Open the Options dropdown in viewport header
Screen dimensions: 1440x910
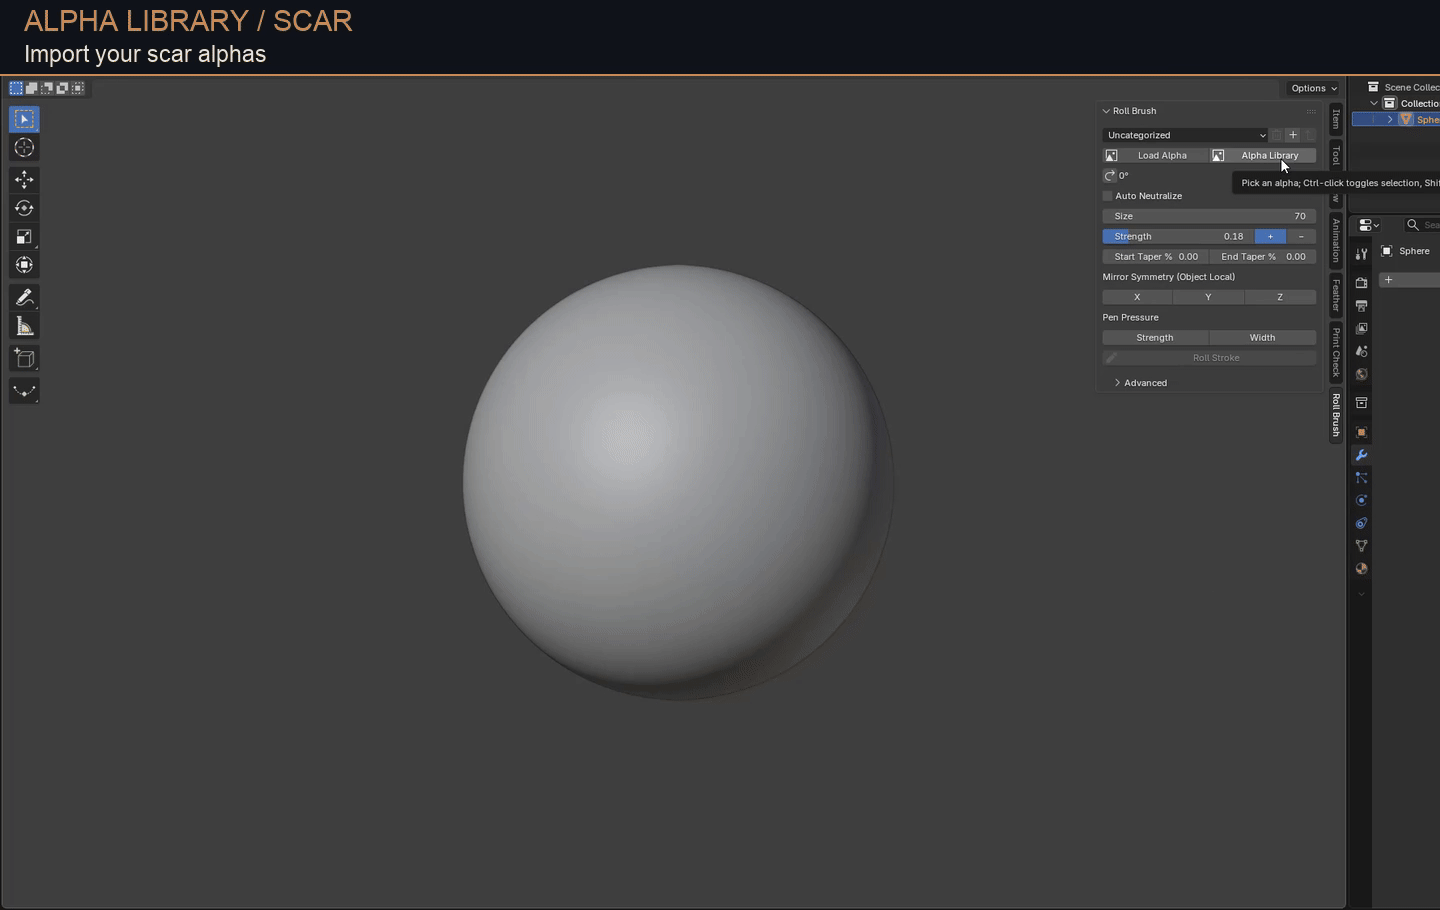point(1313,88)
